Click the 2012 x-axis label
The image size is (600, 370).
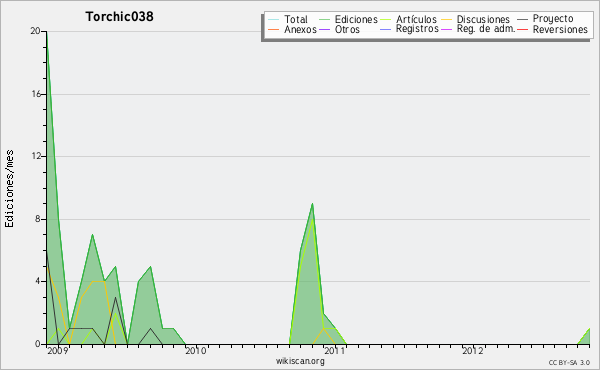473,350
